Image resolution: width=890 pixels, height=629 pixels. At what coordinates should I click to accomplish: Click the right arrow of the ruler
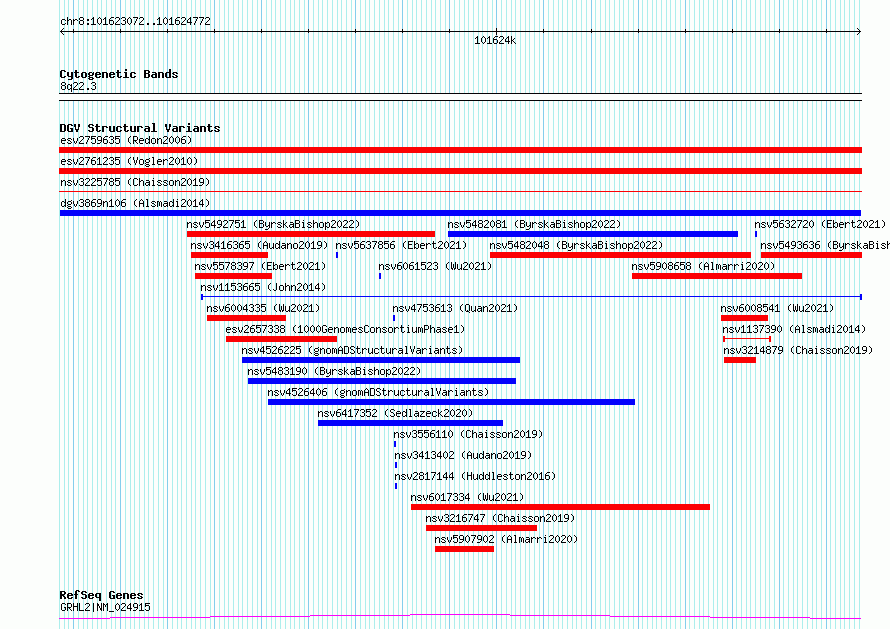point(859,32)
